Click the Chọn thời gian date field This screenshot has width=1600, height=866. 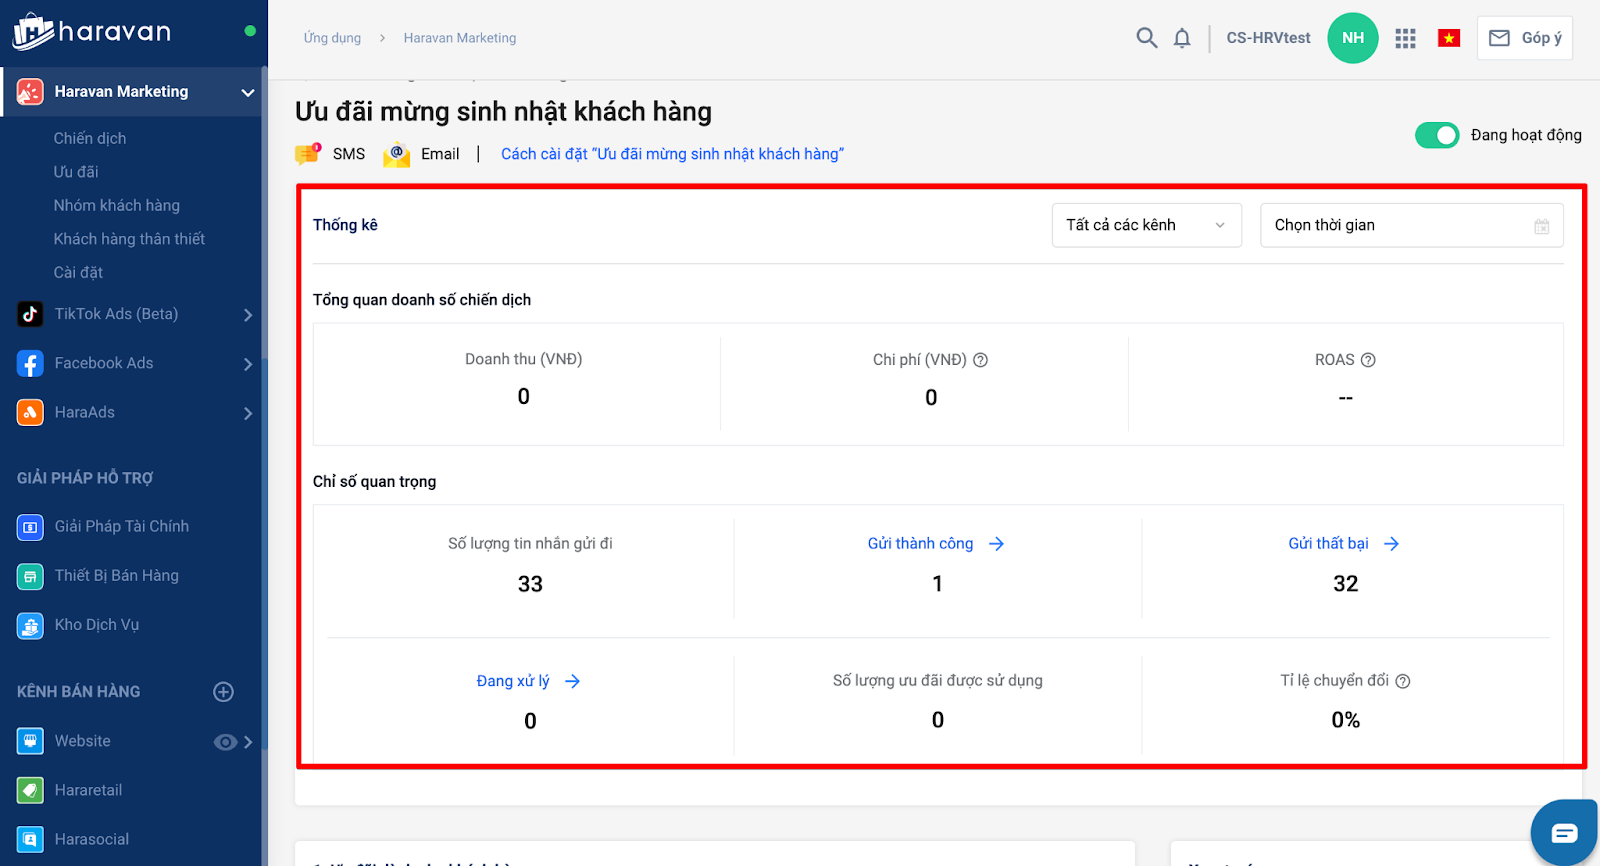pos(1412,225)
